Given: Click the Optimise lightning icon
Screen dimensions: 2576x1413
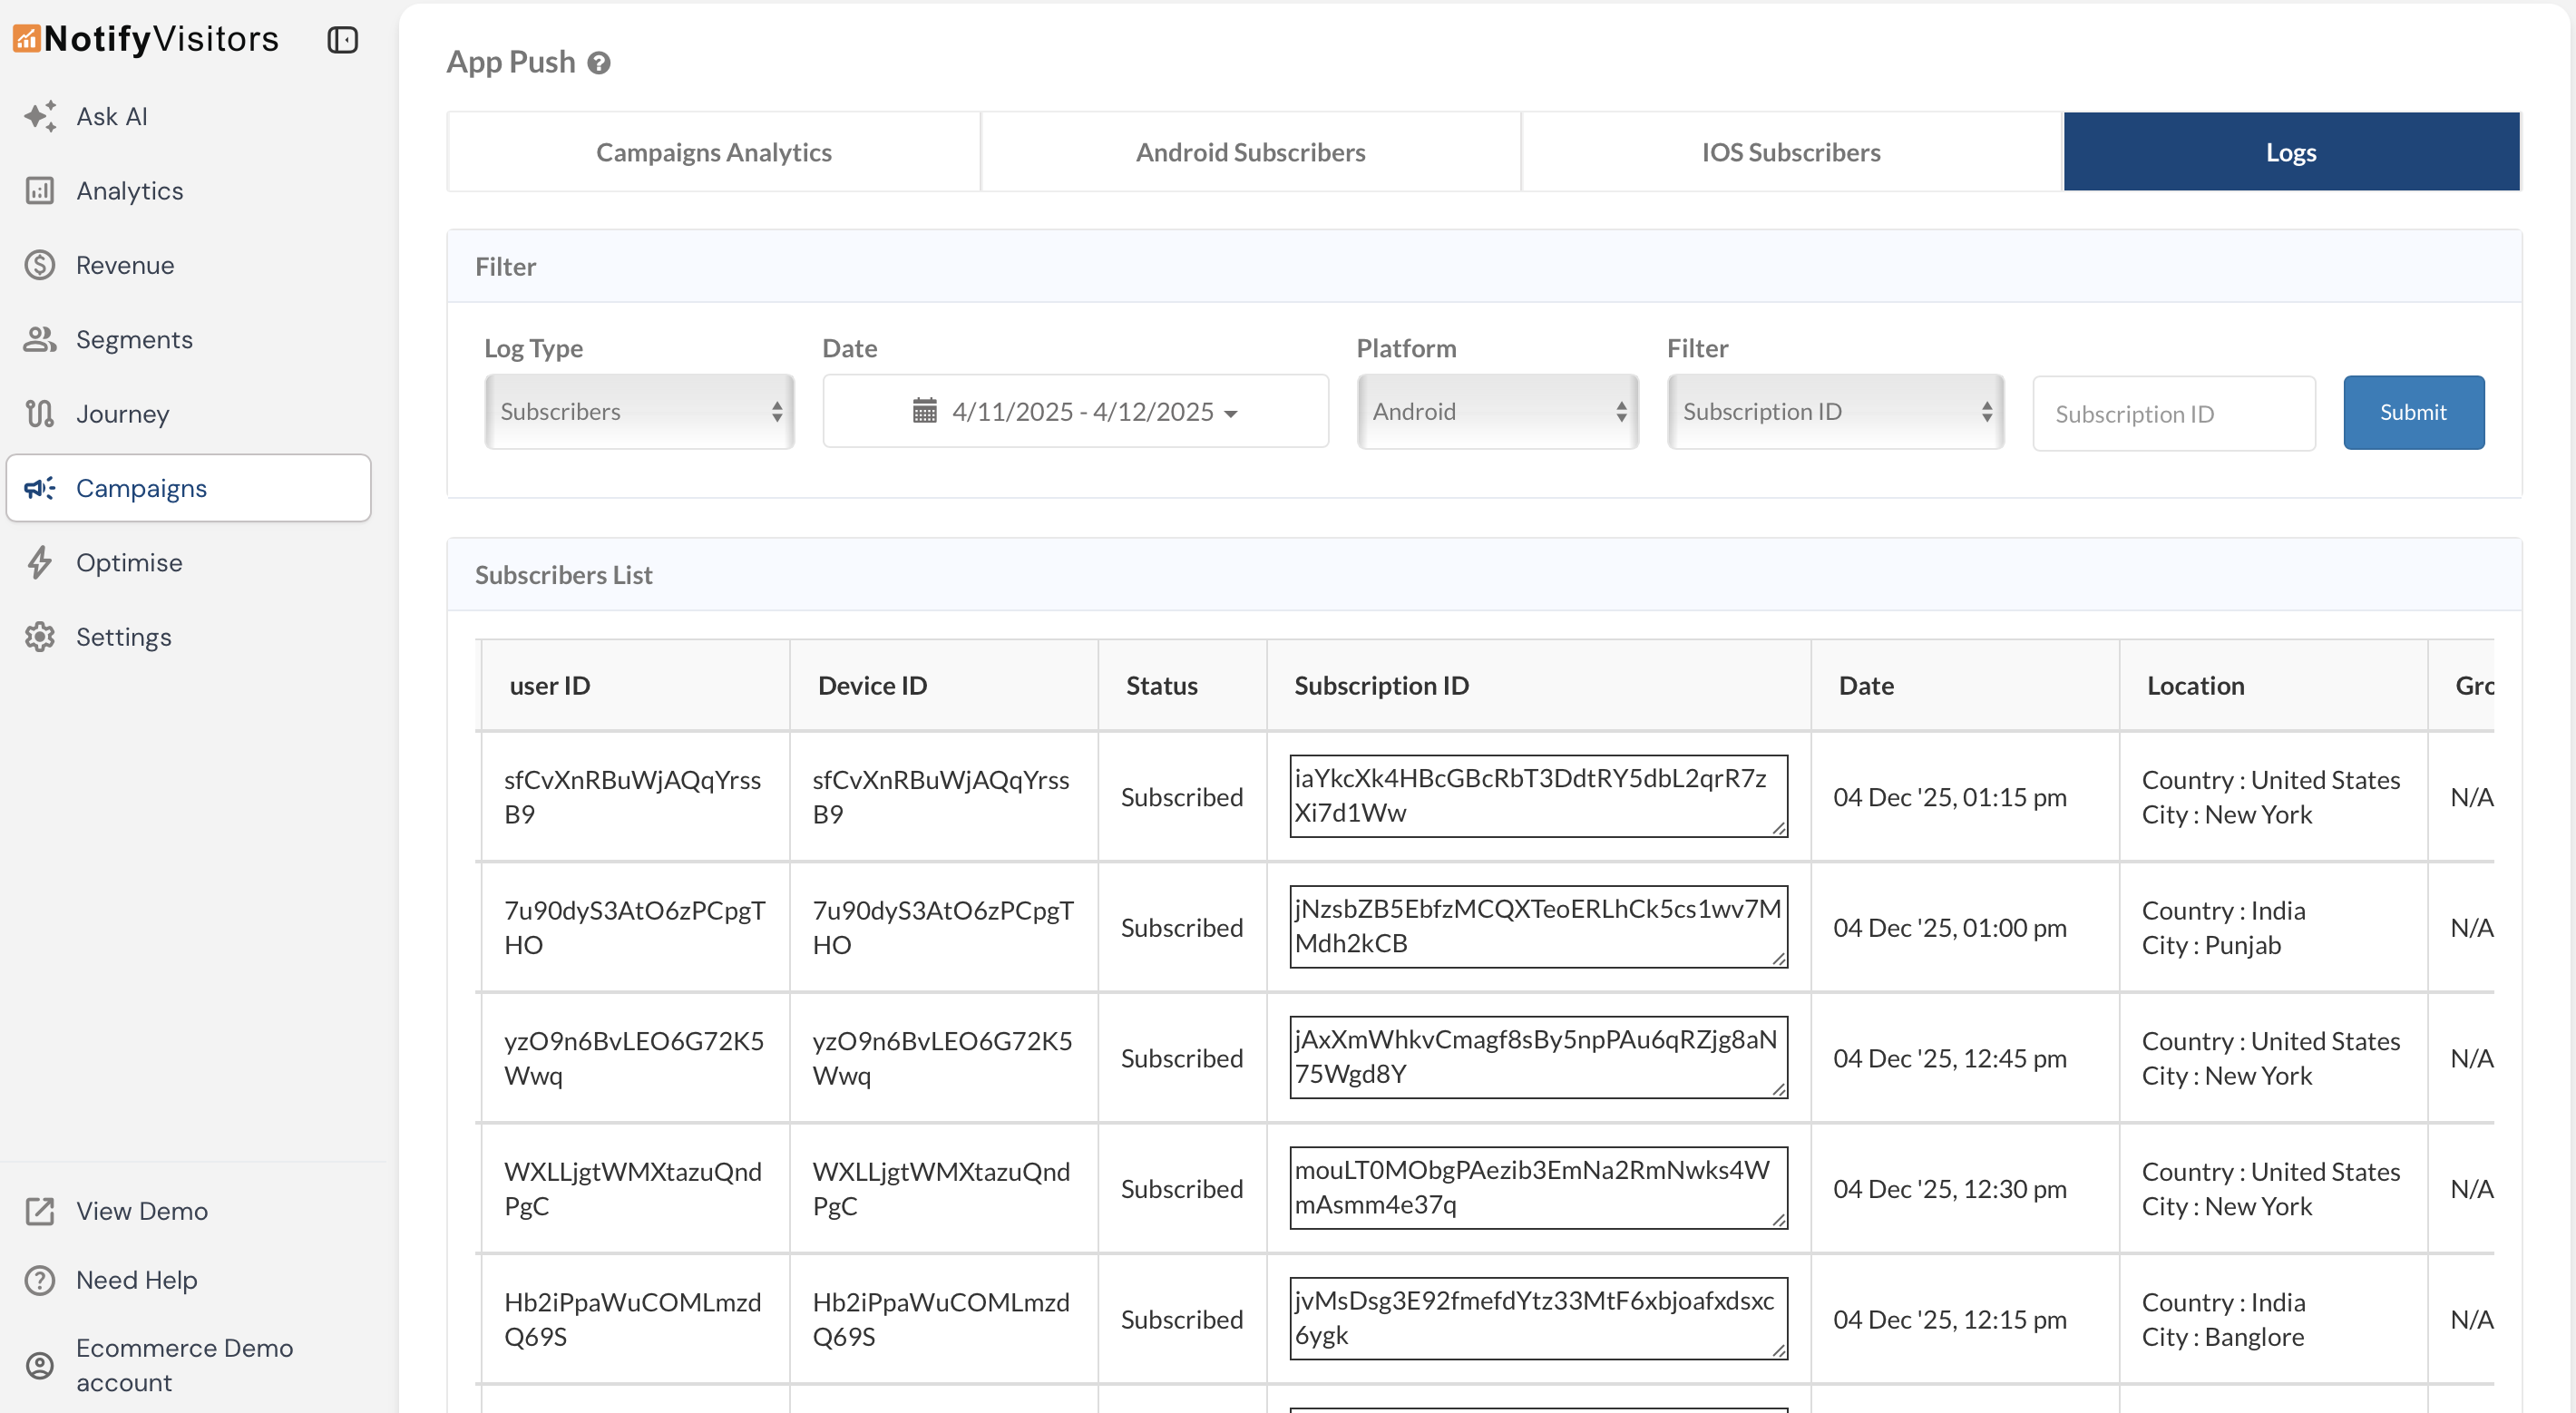Looking at the screenshot, I should pos(40,562).
